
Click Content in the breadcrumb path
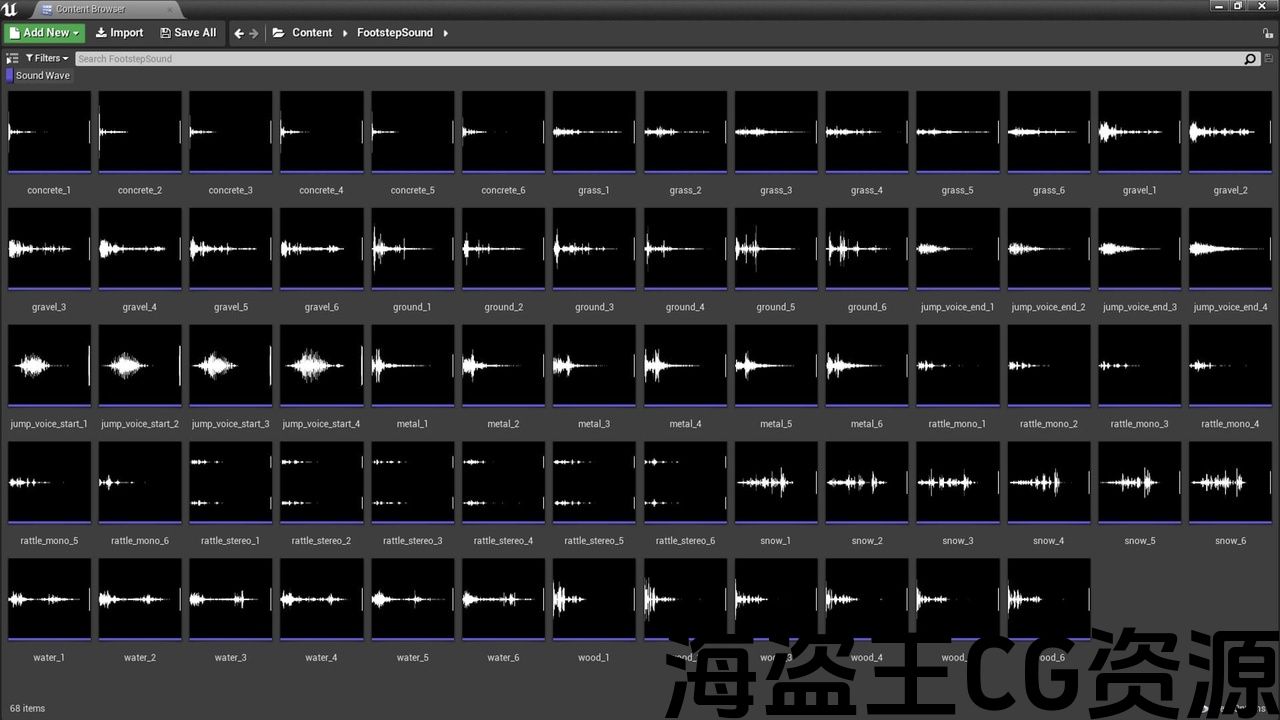click(x=312, y=33)
